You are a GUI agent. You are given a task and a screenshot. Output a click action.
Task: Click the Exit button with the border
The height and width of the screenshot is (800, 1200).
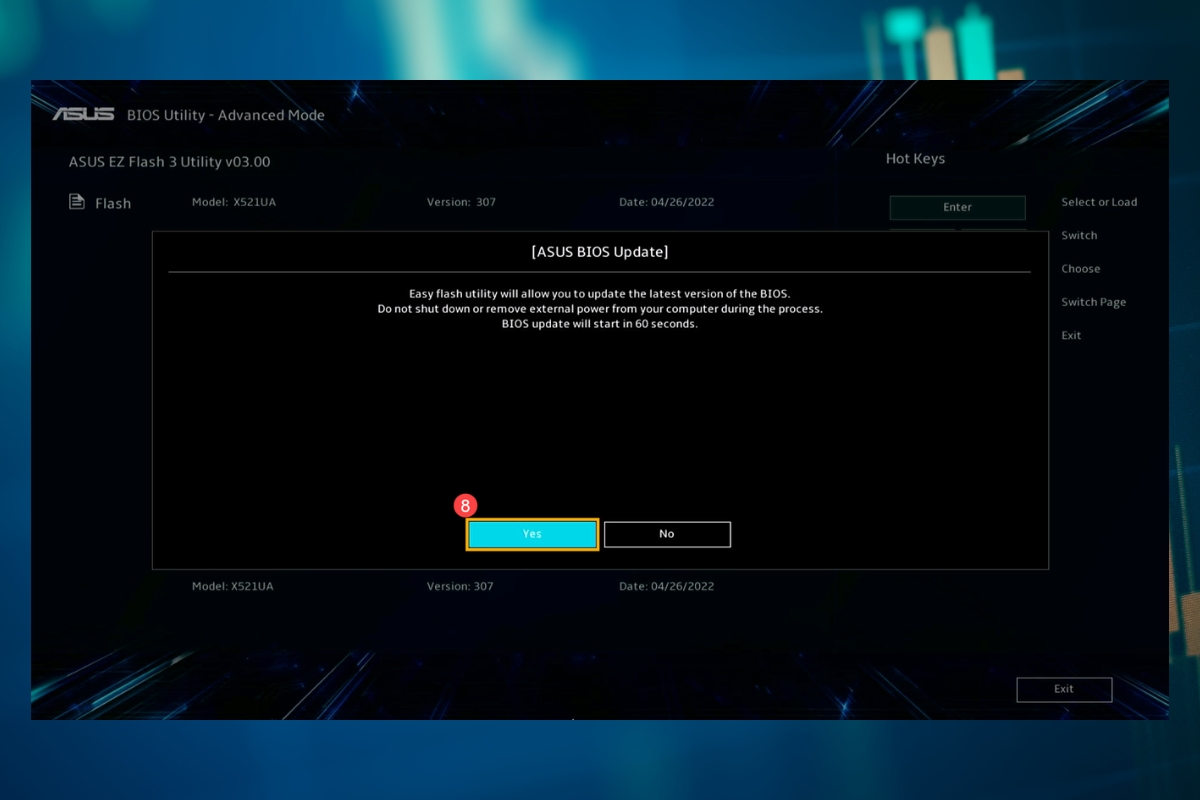point(1064,689)
